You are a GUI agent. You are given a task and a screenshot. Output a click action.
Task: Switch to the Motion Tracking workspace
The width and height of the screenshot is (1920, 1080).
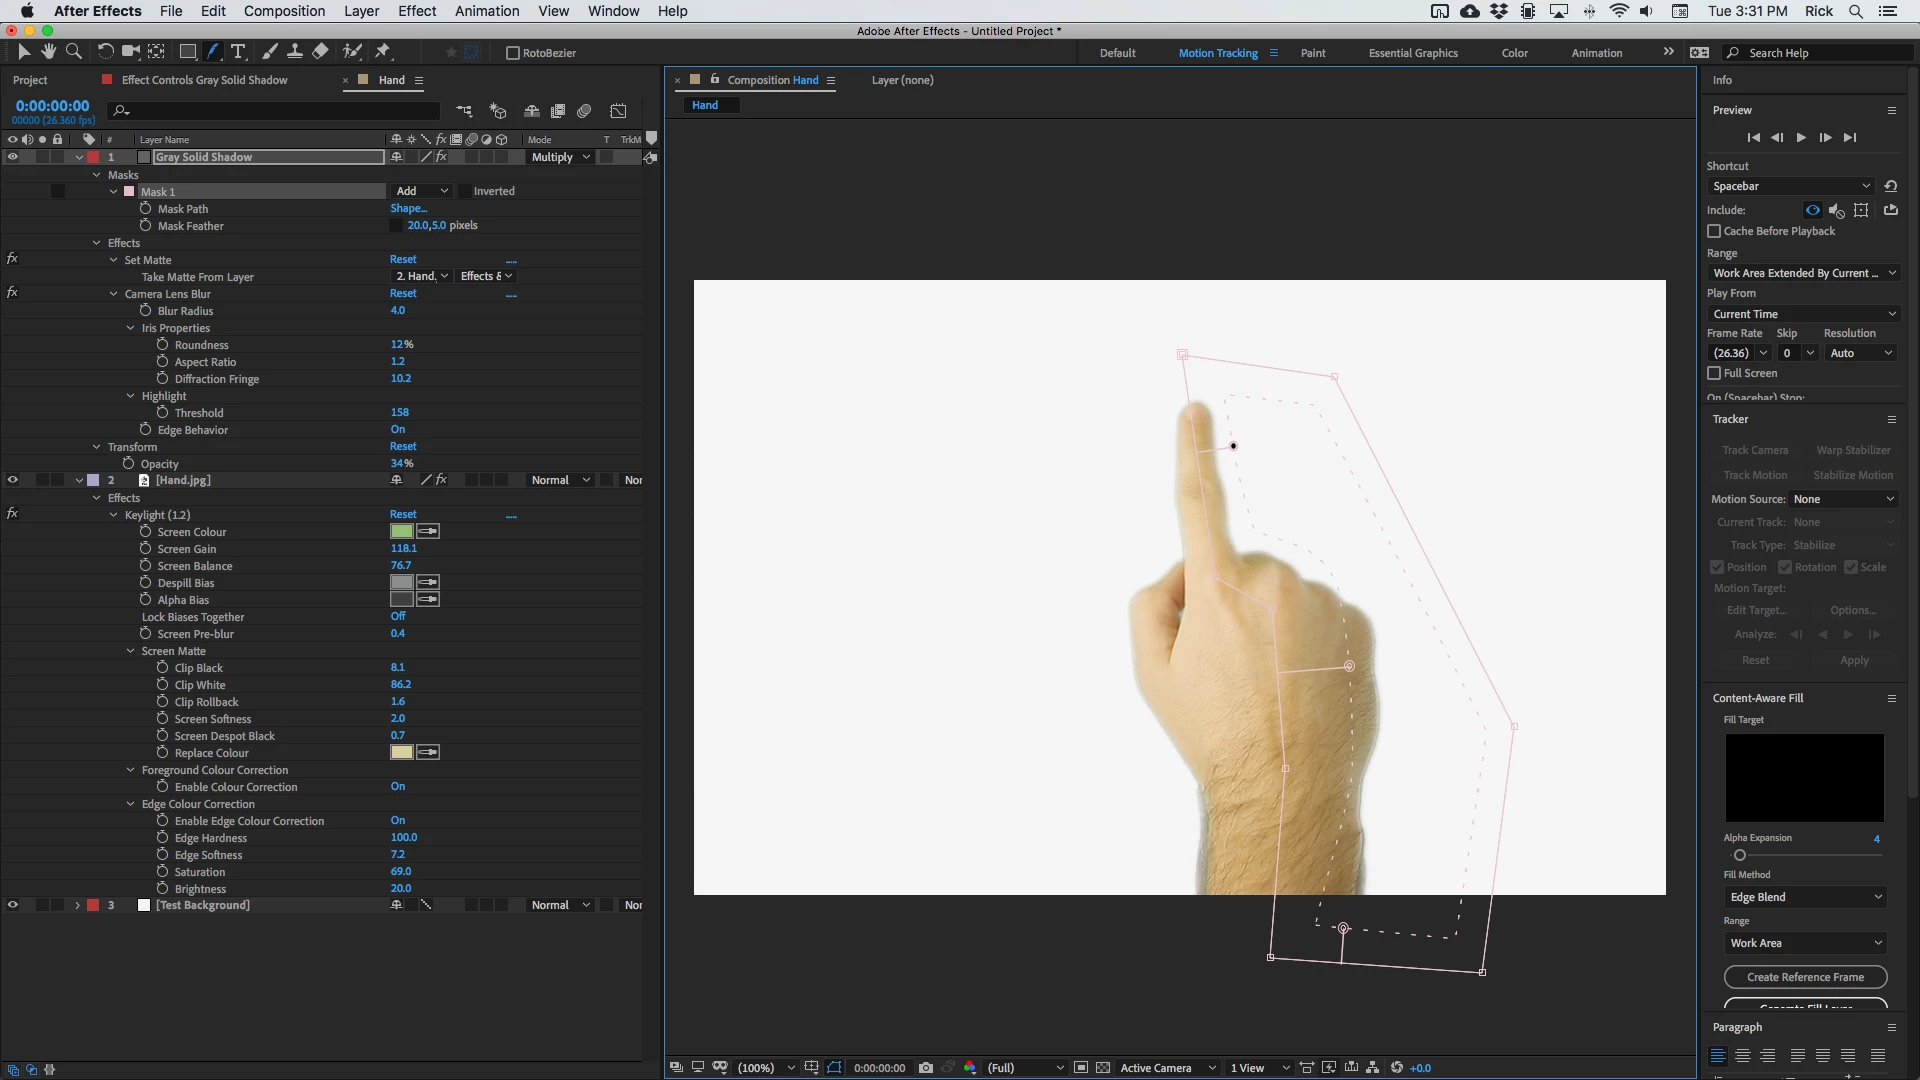tap(1217, 53)
